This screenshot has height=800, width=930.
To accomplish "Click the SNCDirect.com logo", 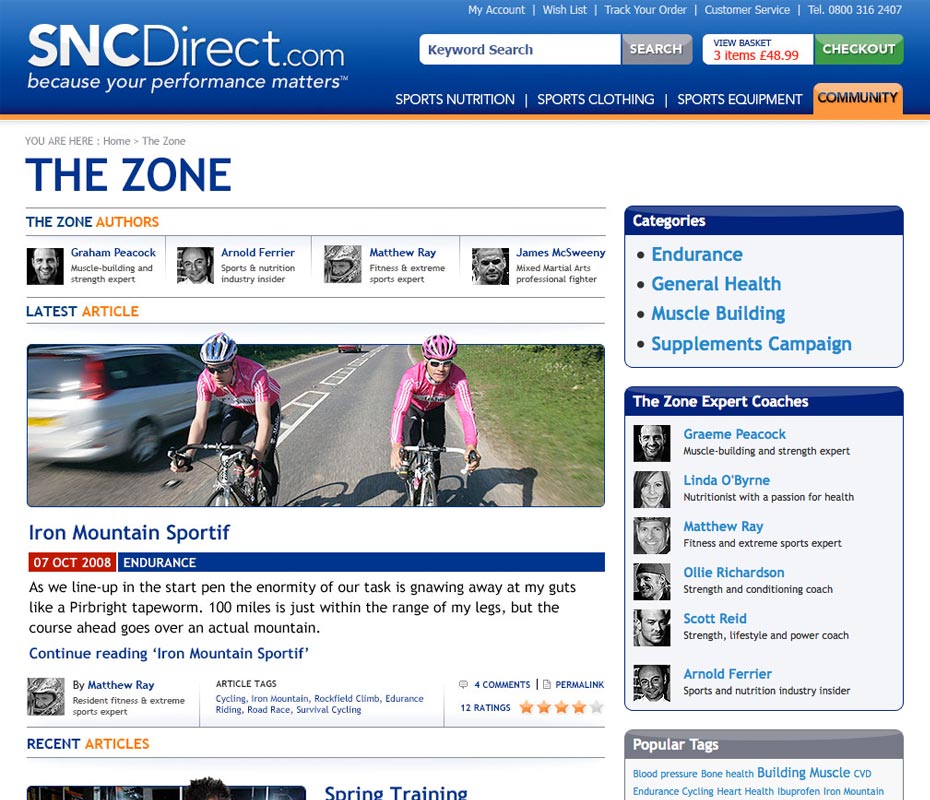I will pyautogui.click(x=187, y=56).
